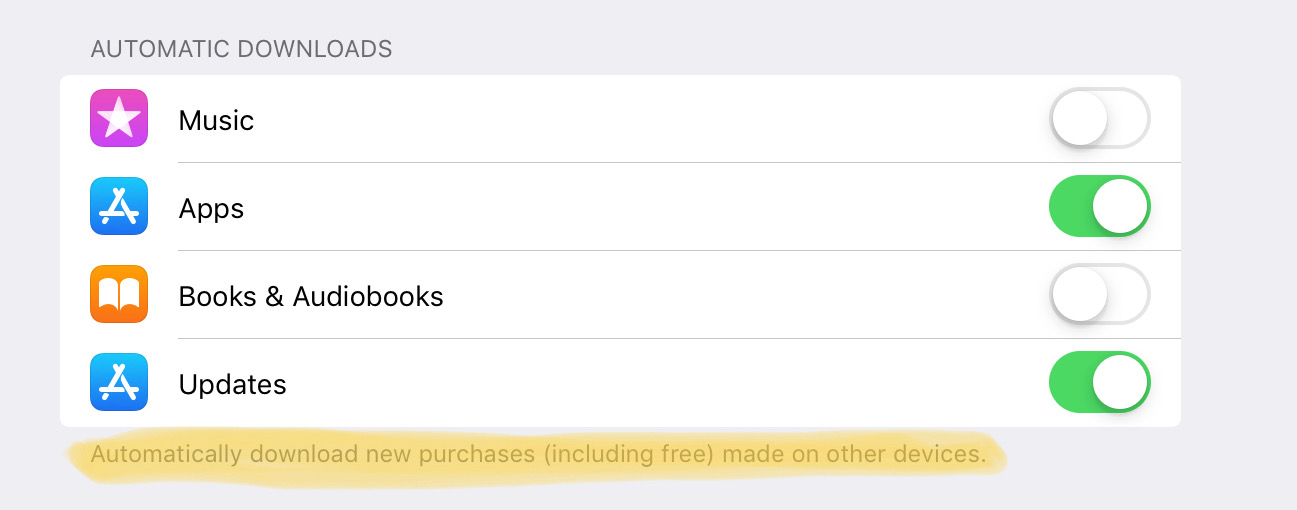Enable the Books & Audiobooks switch

click(1099, 295)
